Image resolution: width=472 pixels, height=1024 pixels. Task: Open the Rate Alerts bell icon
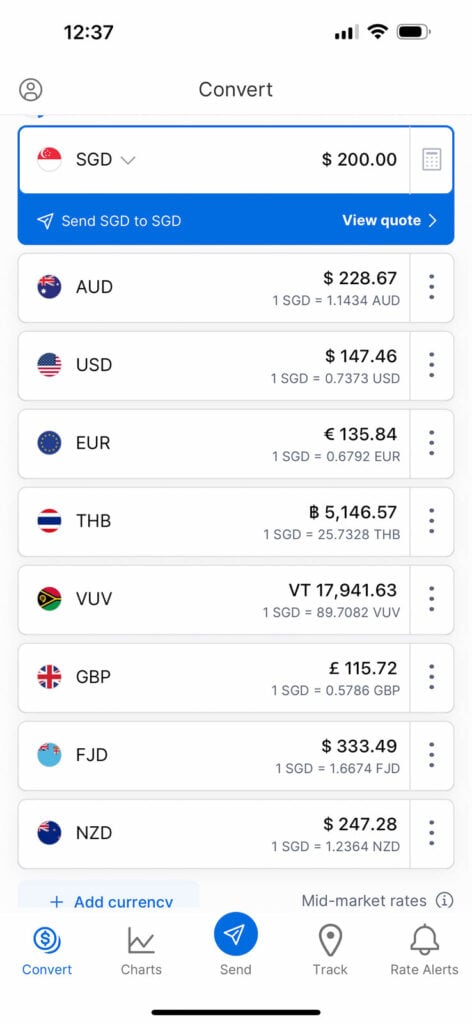[424, 940]
